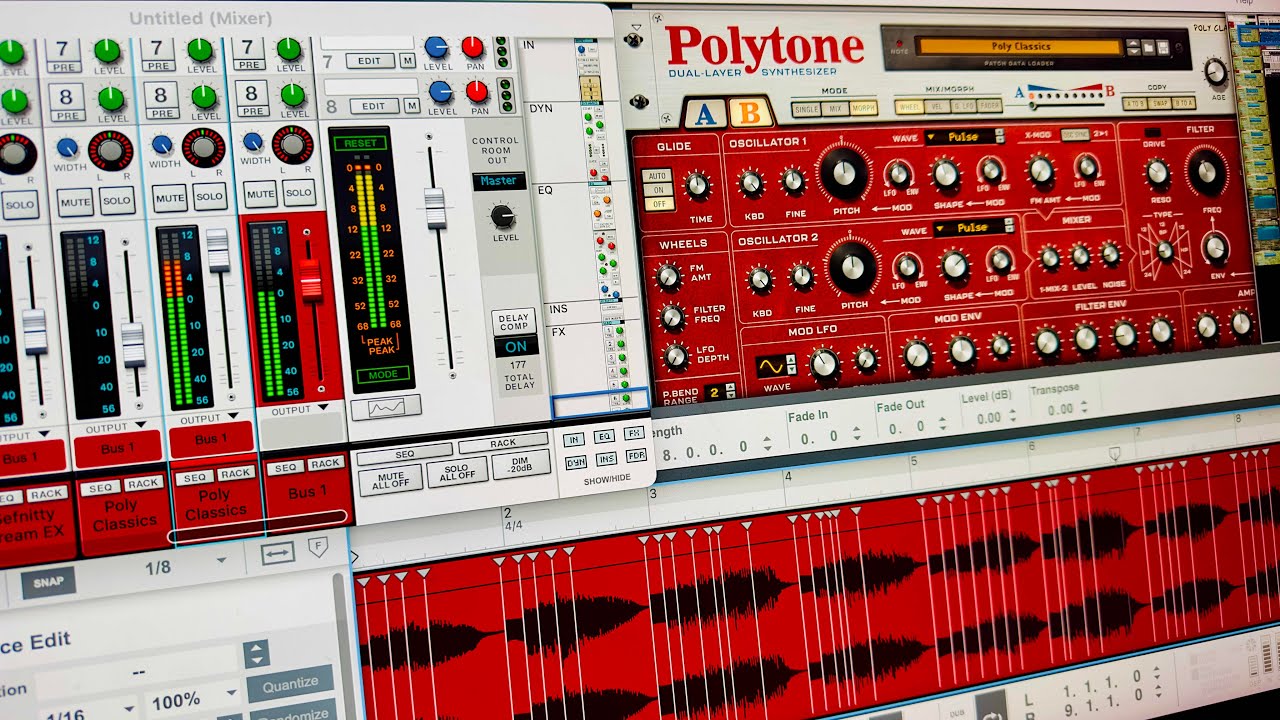Click the Mod LFO waveform display

point(771,366)
